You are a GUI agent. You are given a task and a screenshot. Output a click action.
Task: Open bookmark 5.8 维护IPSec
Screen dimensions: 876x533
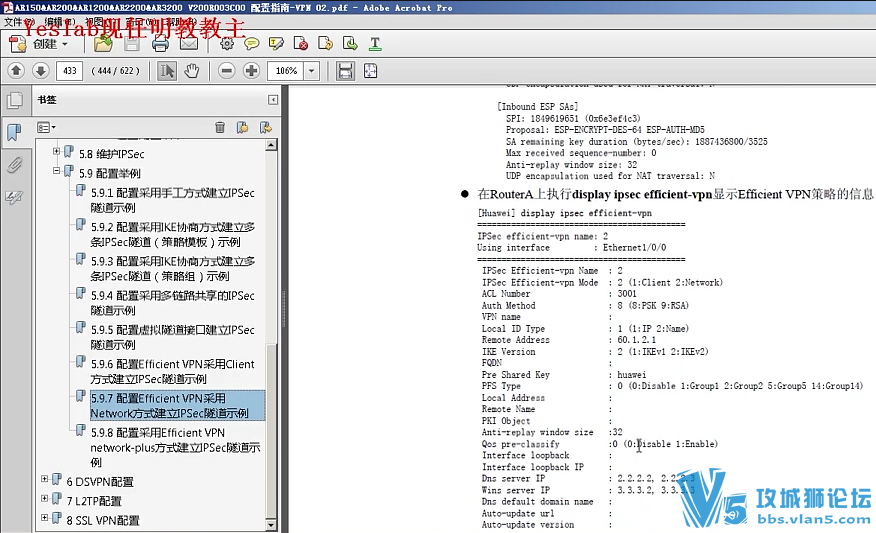(112, 154)
